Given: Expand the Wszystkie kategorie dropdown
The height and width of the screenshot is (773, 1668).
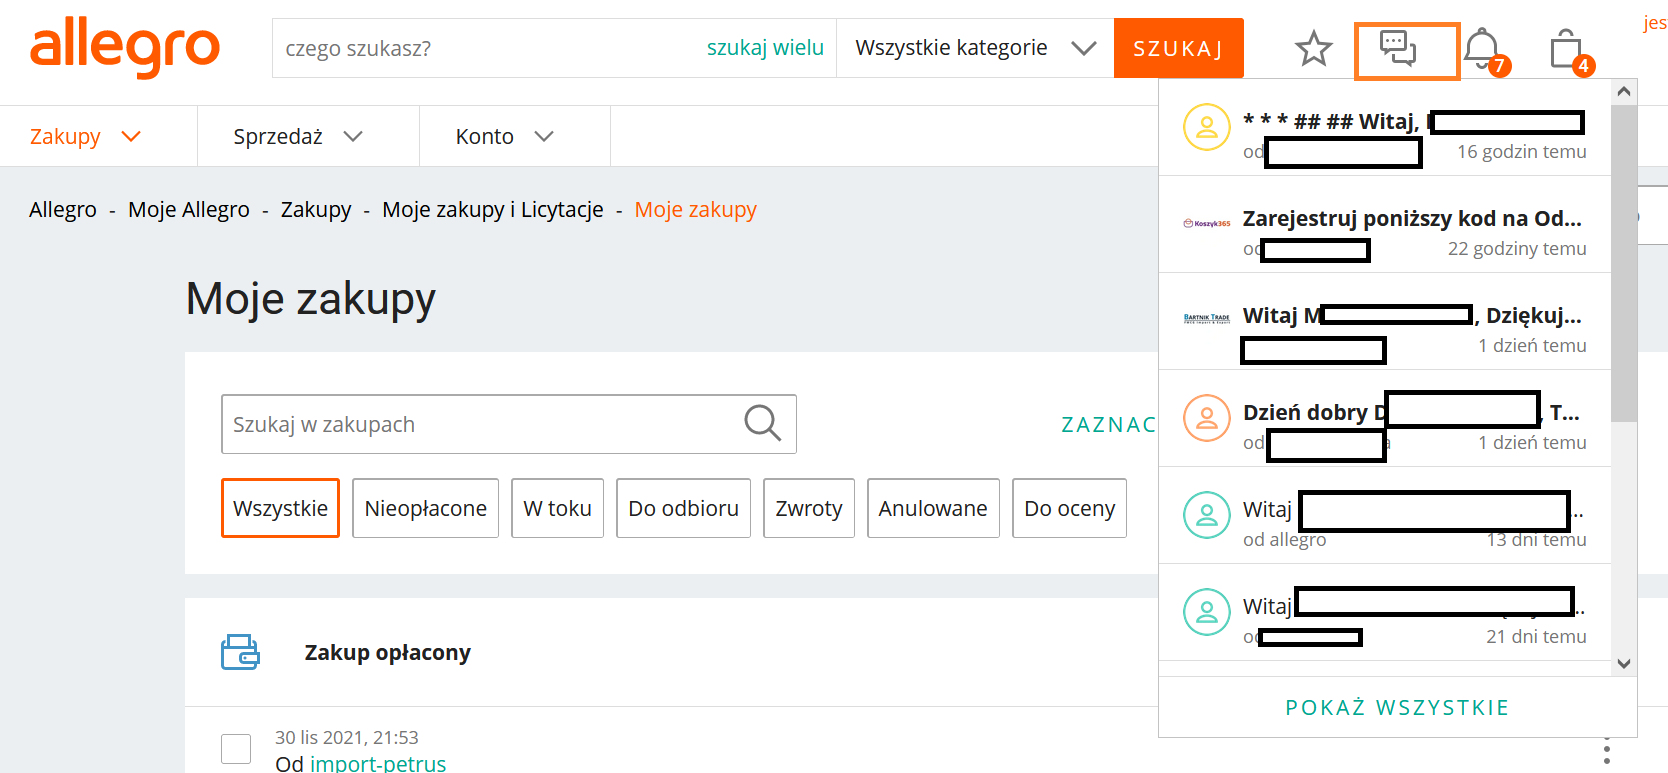Looking at the screenshot, I should pyautogui.click(x=975, y=48).
